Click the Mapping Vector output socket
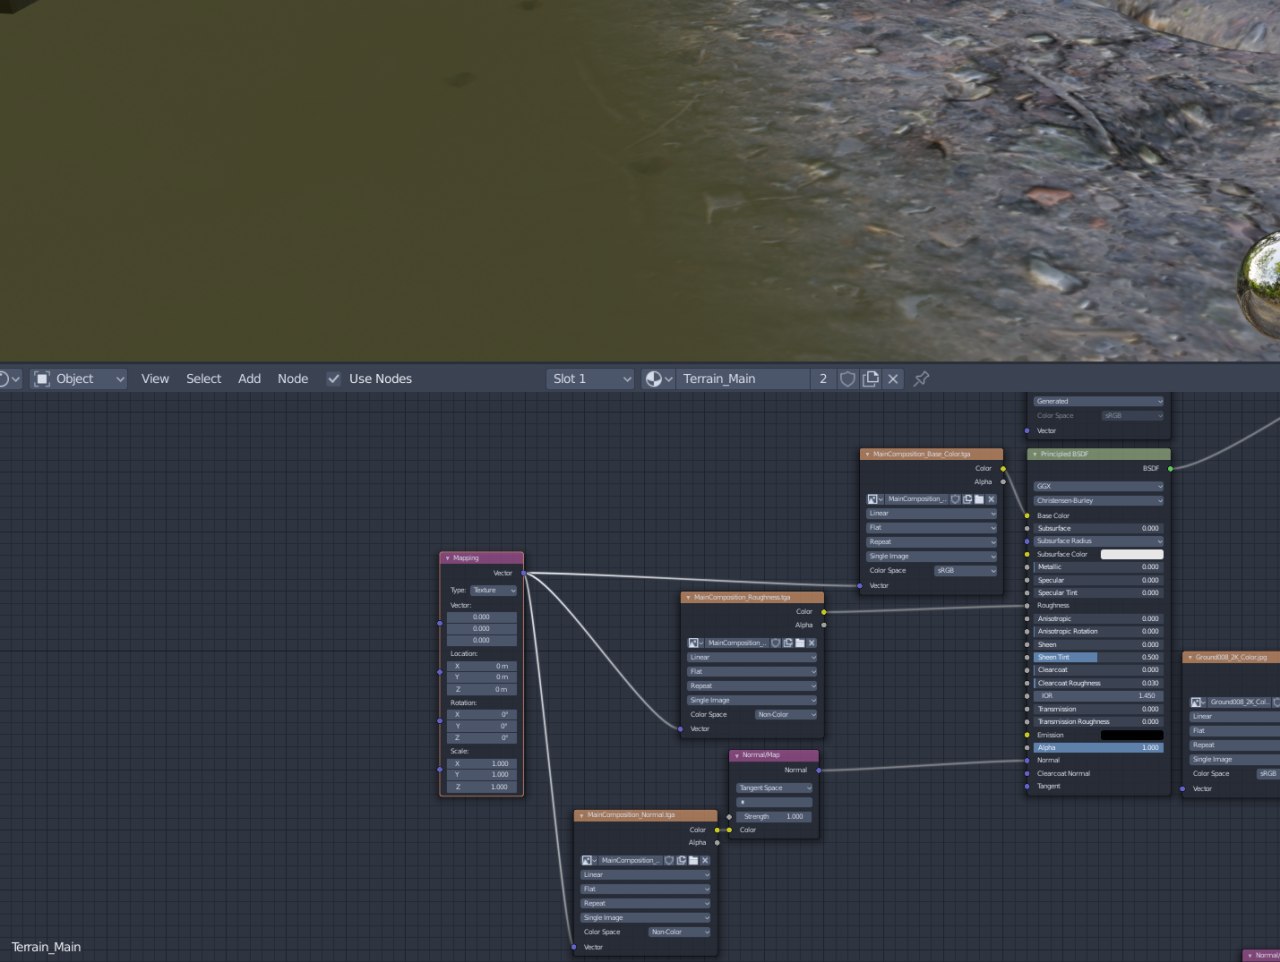The image size is (1280, 962). [523, 573]
